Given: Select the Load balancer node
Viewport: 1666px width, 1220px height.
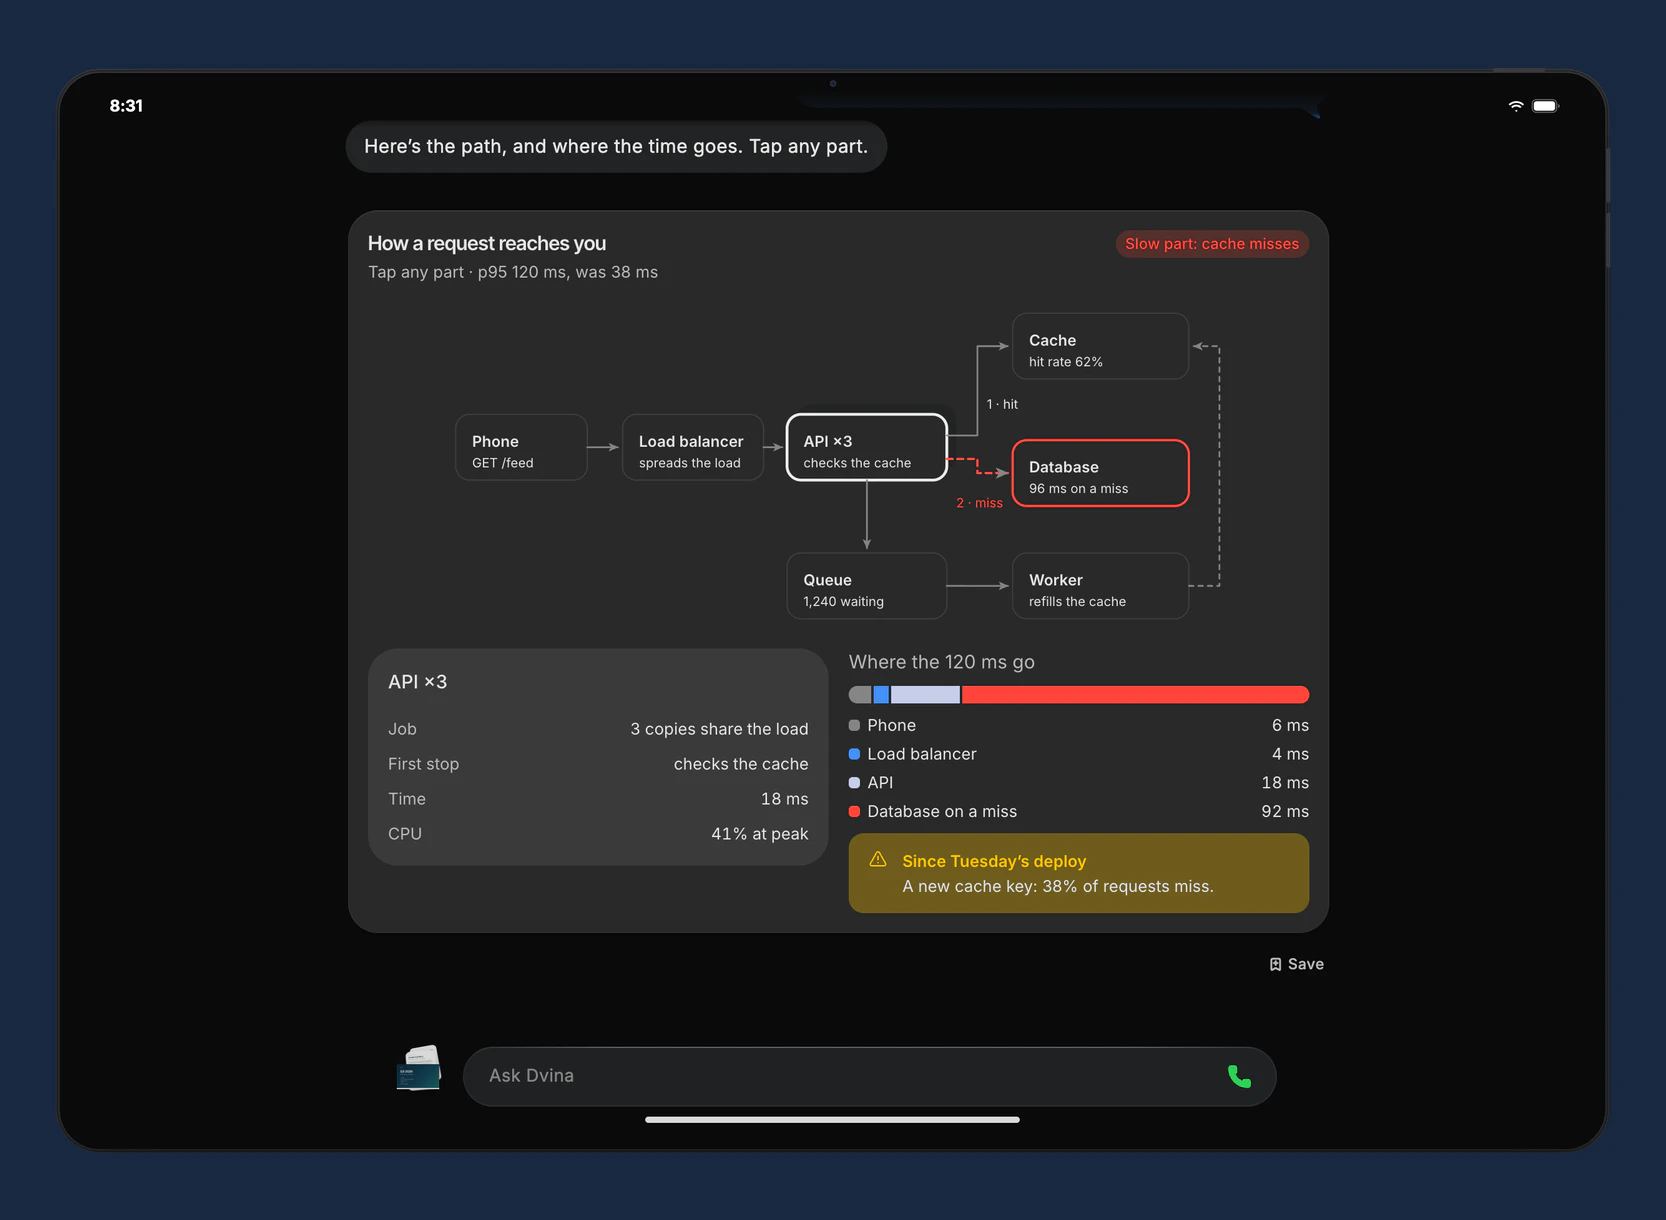Looking at the screenshot, I should point(692,447).
